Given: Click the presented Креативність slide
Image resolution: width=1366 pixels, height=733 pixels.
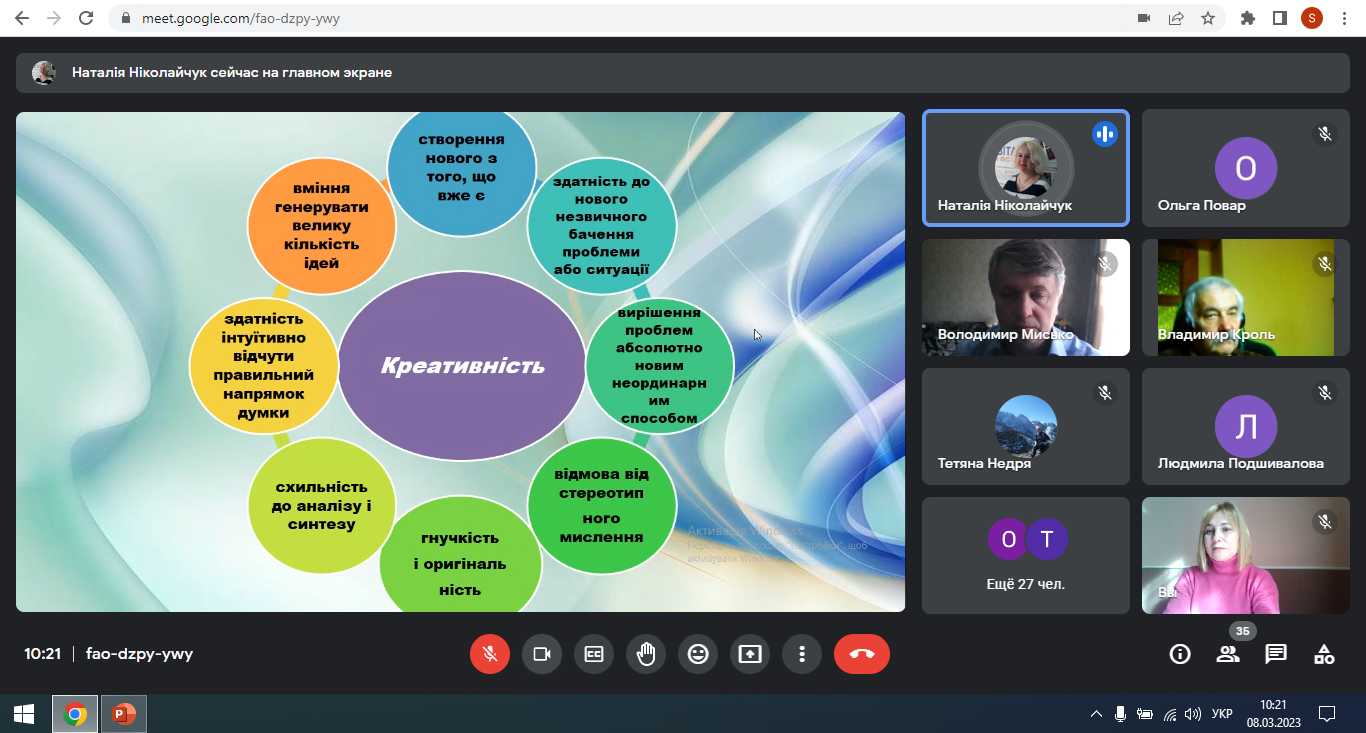Looking at the screenshot, I should (x=460, y=361).
